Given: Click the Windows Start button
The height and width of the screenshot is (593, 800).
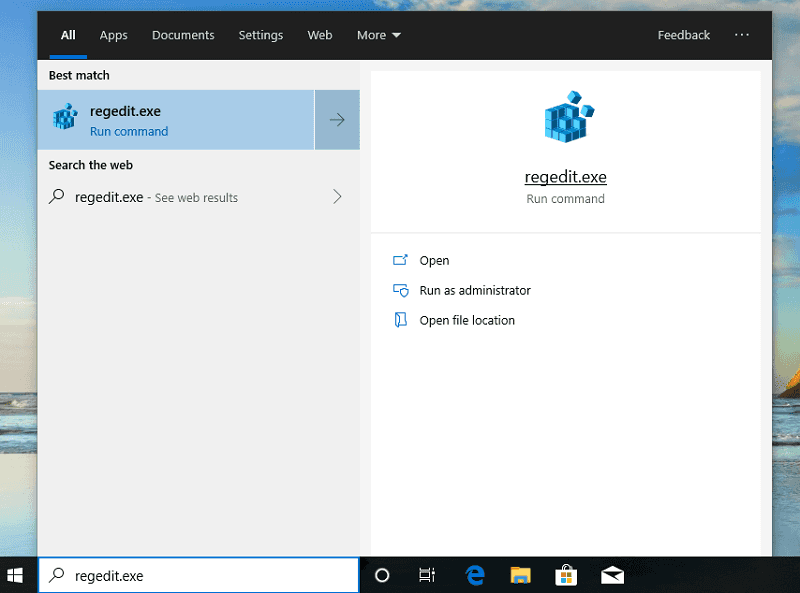Looking at the screenshot, I should 16,575.
